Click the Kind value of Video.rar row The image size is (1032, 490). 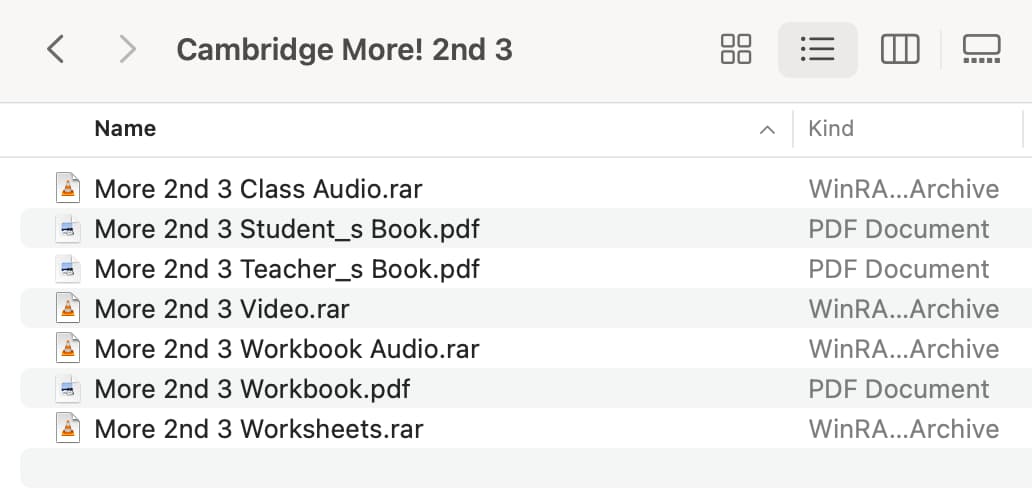(x=904, y=309)
